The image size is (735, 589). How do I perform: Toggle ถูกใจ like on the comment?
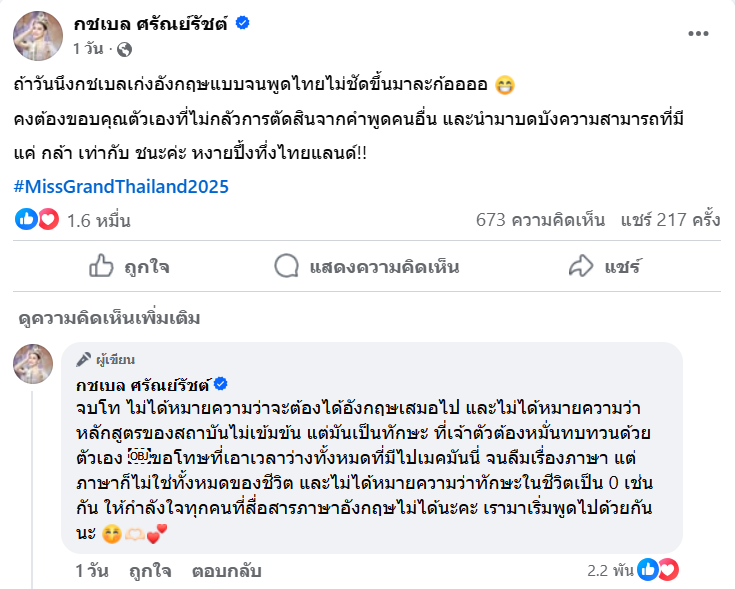pyautogui.click(x=149, y=570)
